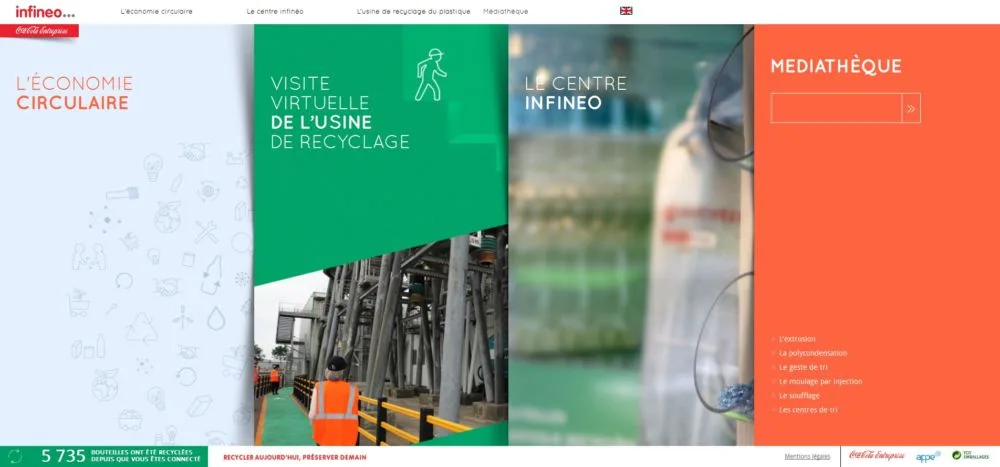The height and width of the screenshot is (467, 1000).
Task: Open the Le geste de tri link
Action: pyautogui.click(x=804, y=367)
